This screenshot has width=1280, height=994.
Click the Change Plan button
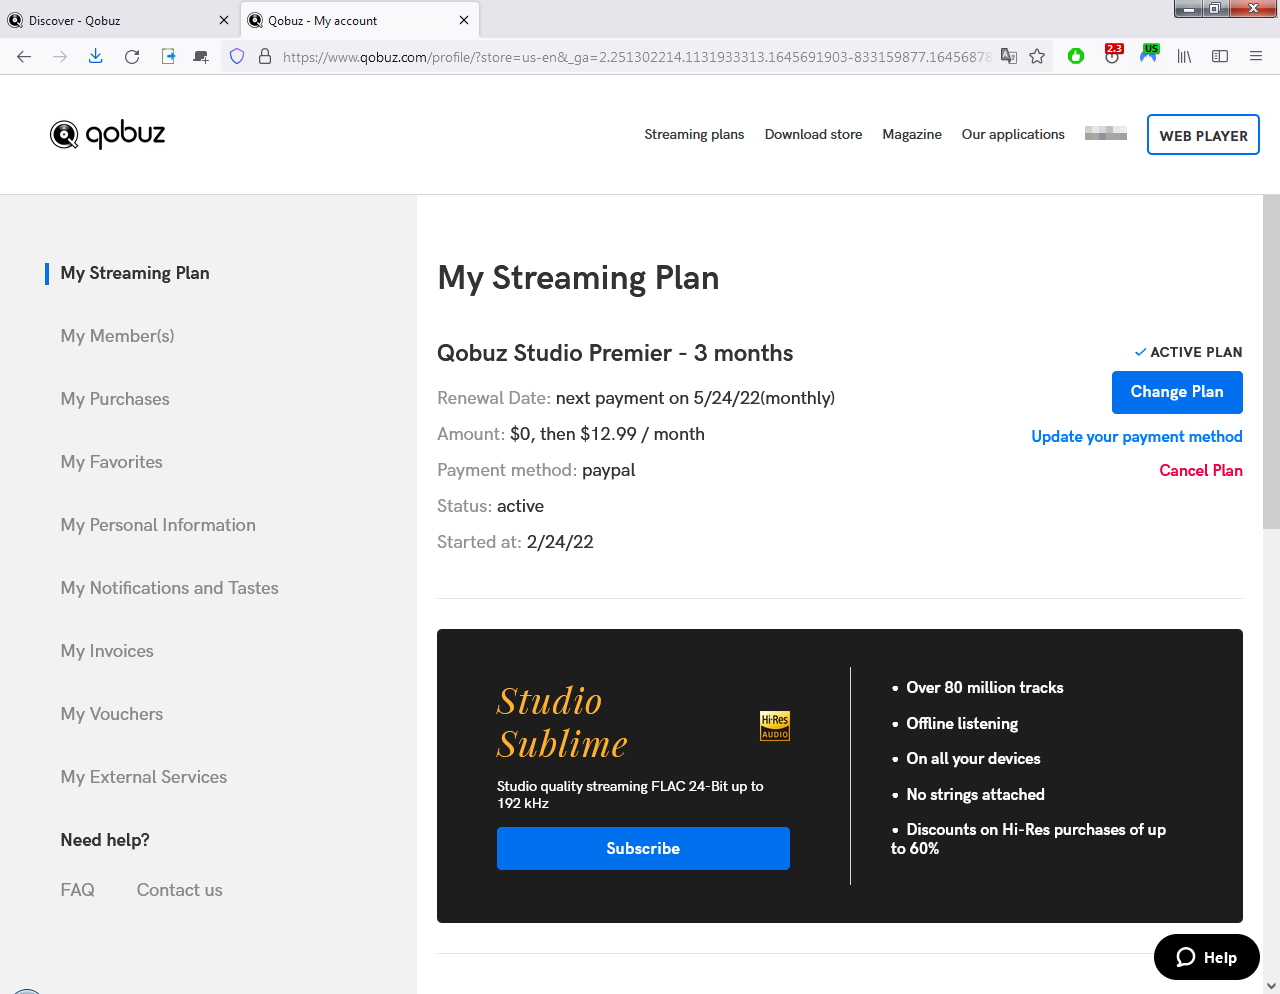tap(1177, 392)
